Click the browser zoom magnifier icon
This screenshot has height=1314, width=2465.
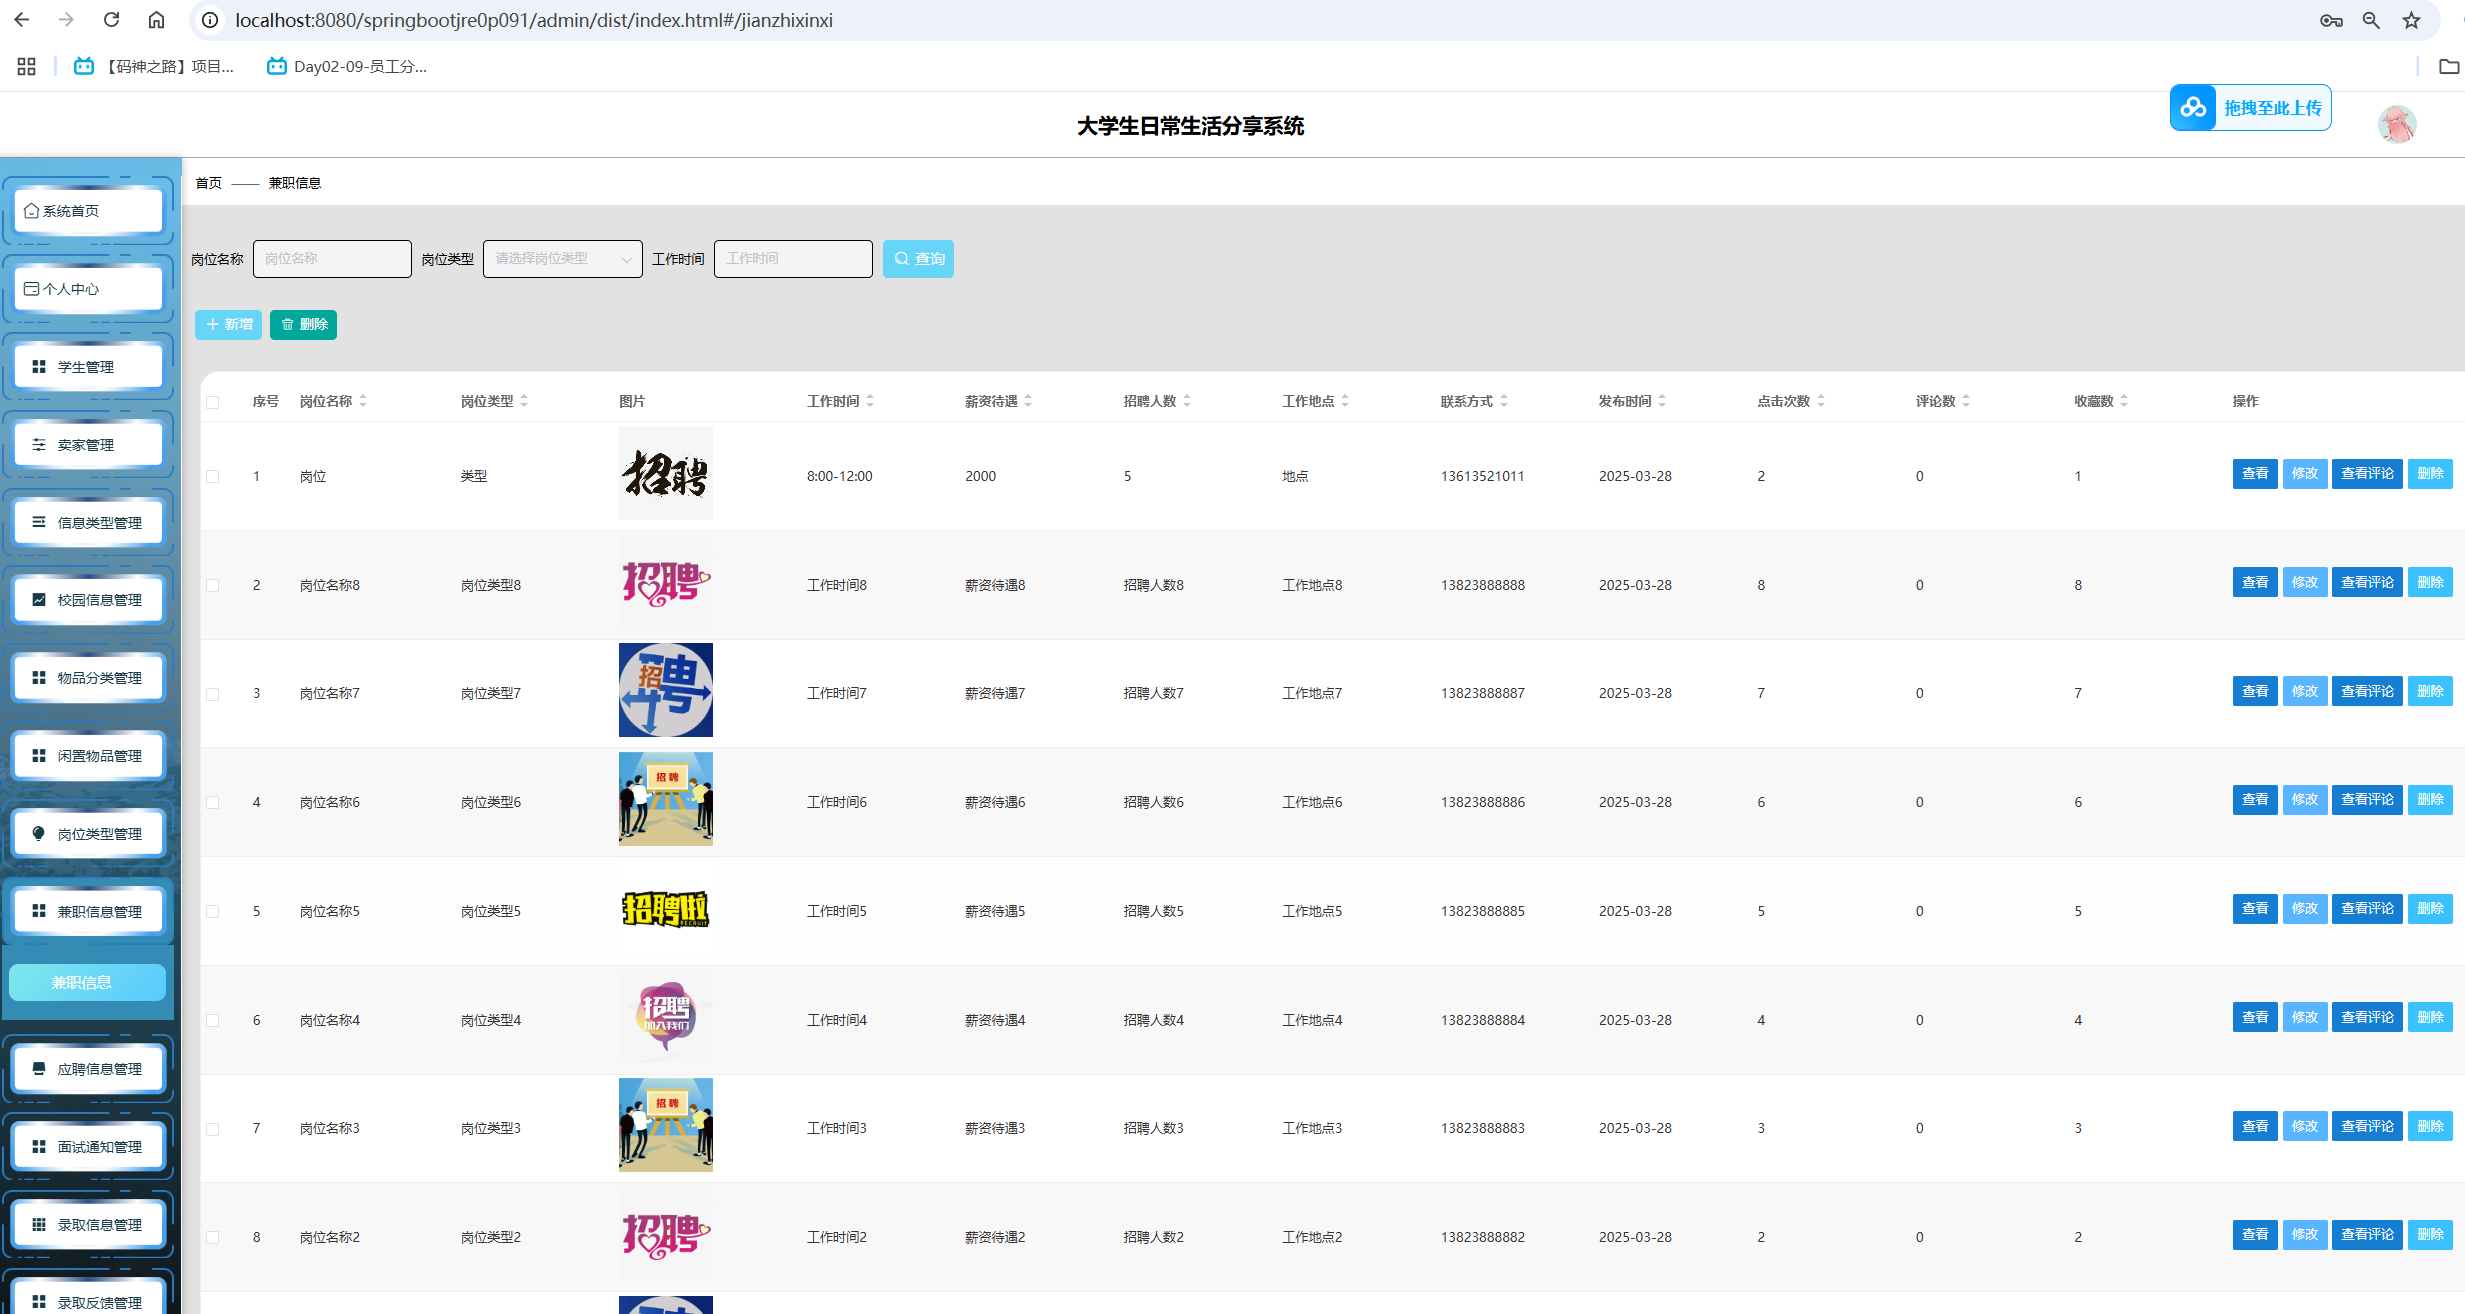[2370, 20]
